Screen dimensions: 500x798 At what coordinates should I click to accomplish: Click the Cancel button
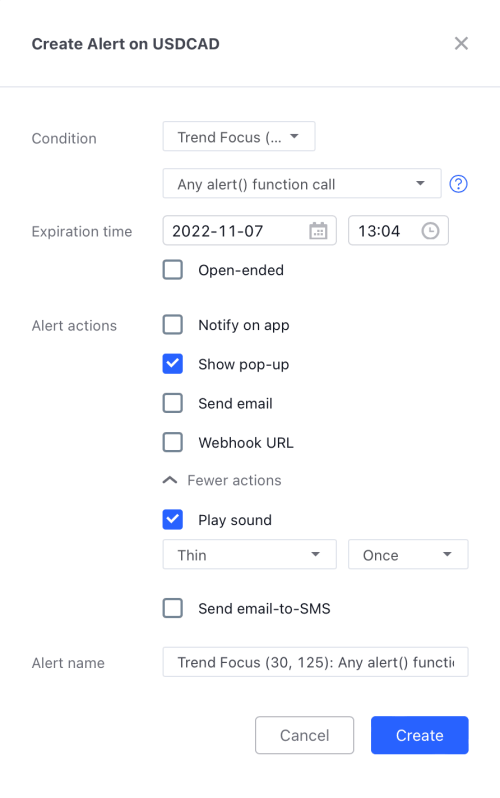click(304, 735)
